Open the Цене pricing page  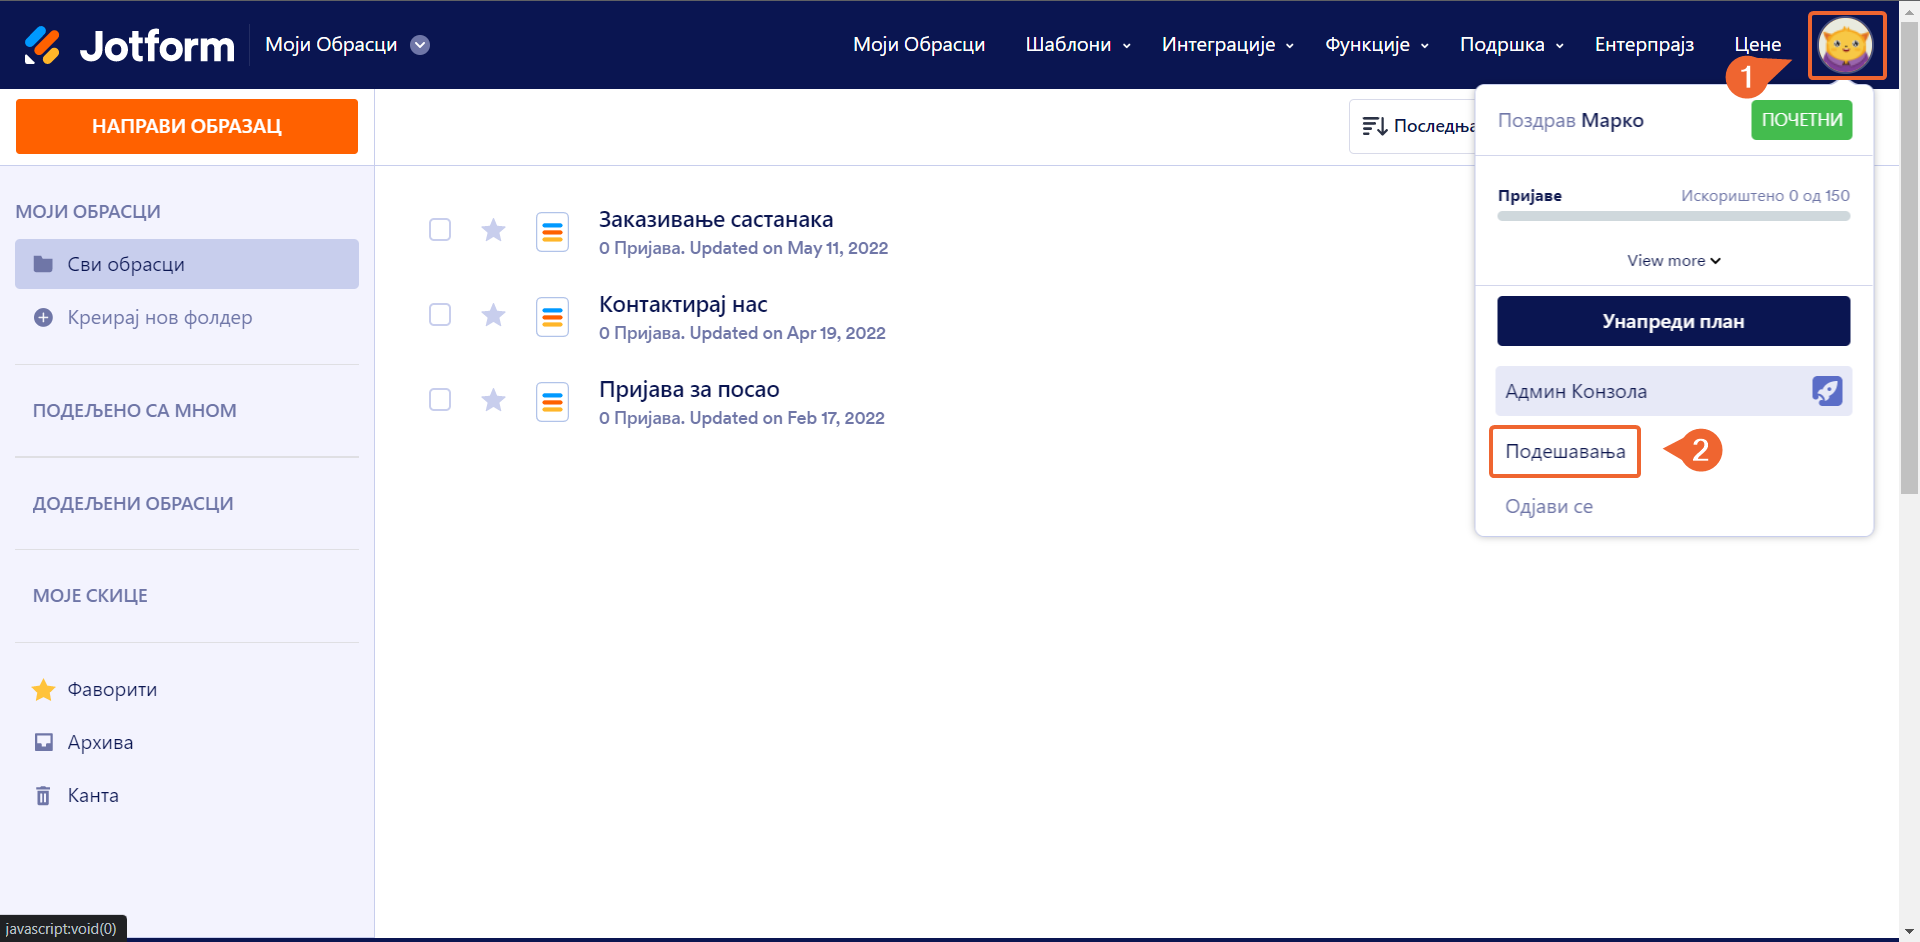(x=1758, y=45)
